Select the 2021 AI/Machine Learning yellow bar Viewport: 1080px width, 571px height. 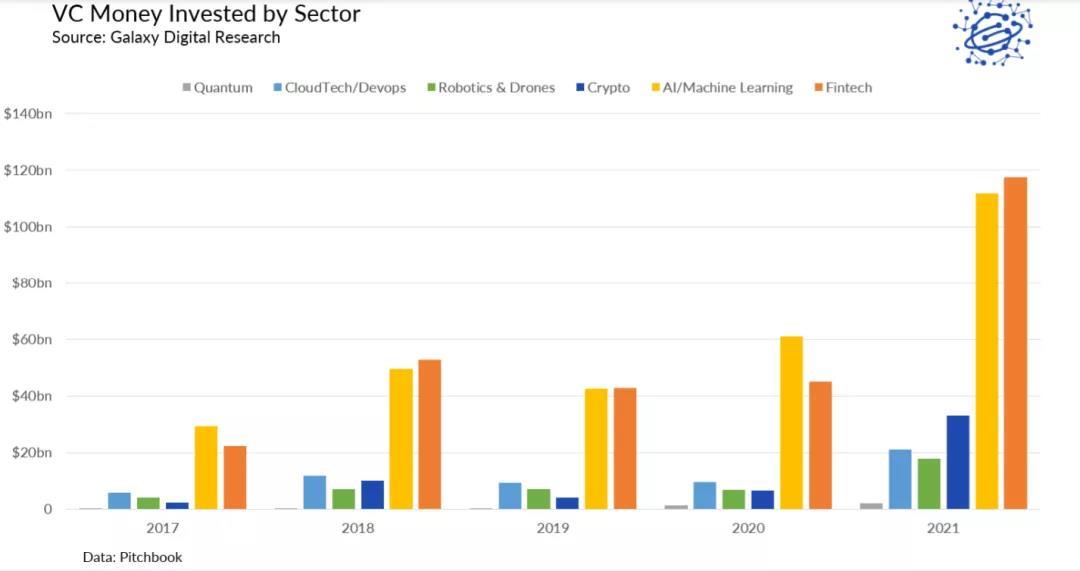point(986,351)
